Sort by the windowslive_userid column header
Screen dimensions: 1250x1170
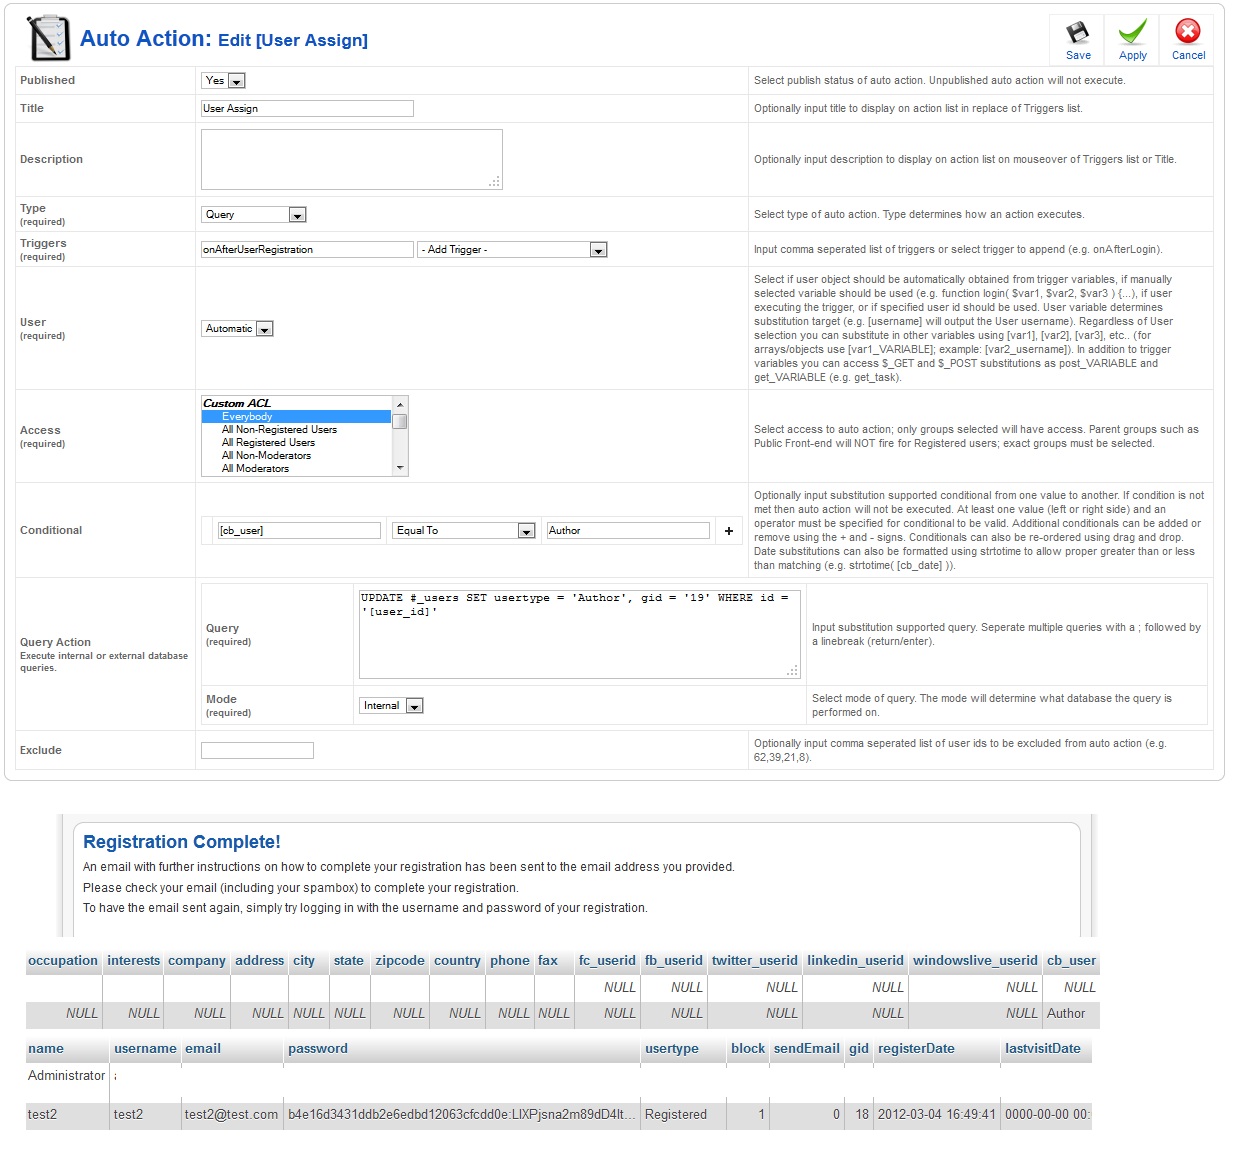click(x=975, y=961)
